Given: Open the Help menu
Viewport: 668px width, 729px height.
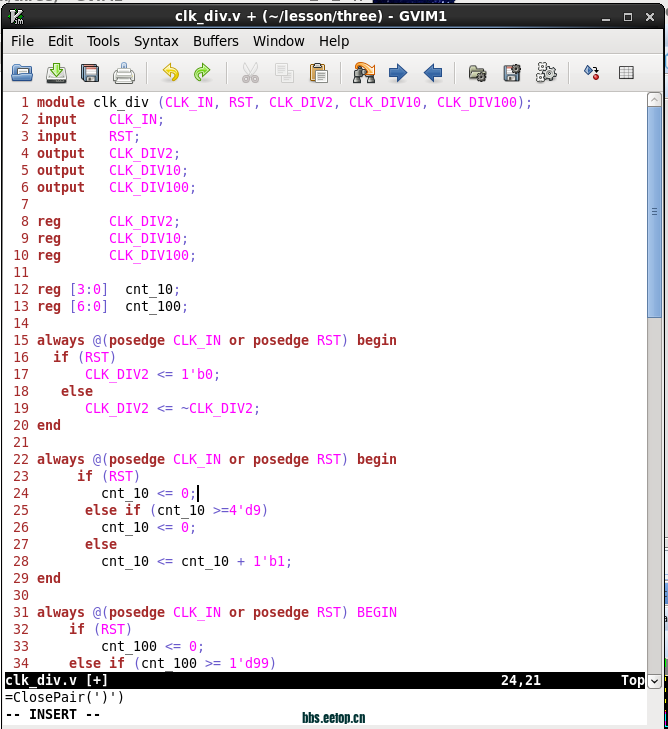Looking at the screenshot, I should [x=334, y=41].
